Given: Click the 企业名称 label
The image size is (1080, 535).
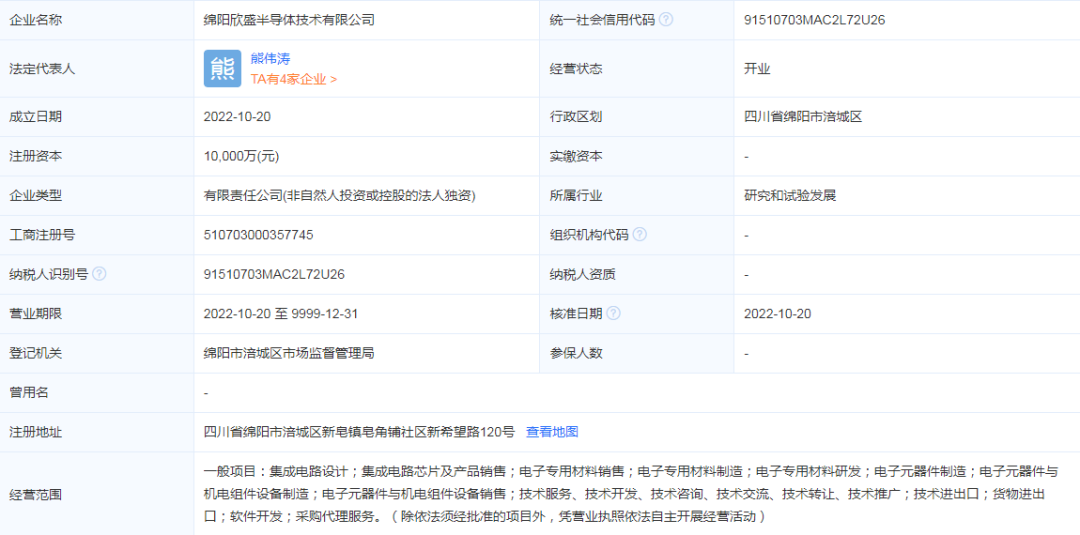Looking at the screenshot, I should point(36,20).
